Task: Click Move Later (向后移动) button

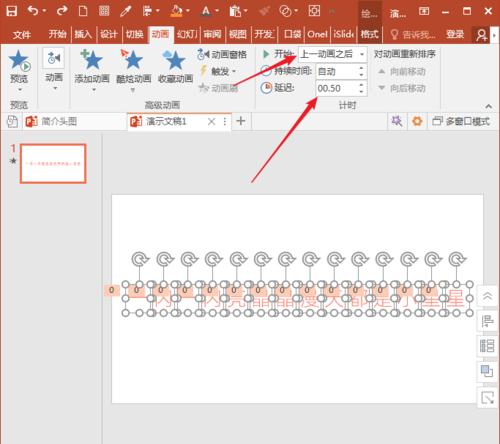Action: [402, 88]
